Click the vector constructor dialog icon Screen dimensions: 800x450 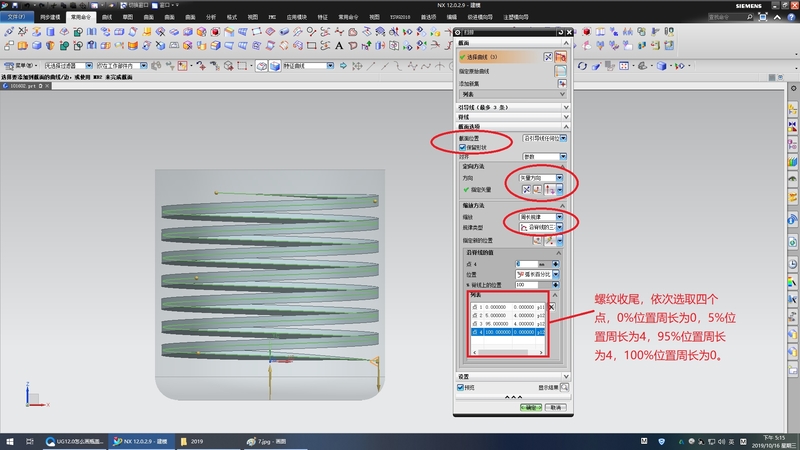(535, 187)
